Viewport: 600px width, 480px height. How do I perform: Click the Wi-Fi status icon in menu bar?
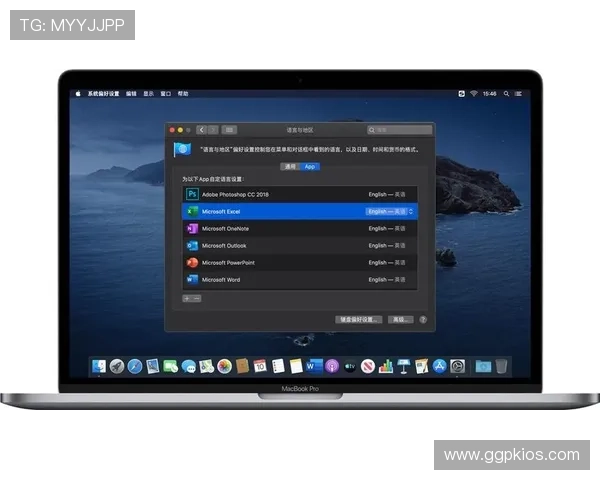pos(474,93)
